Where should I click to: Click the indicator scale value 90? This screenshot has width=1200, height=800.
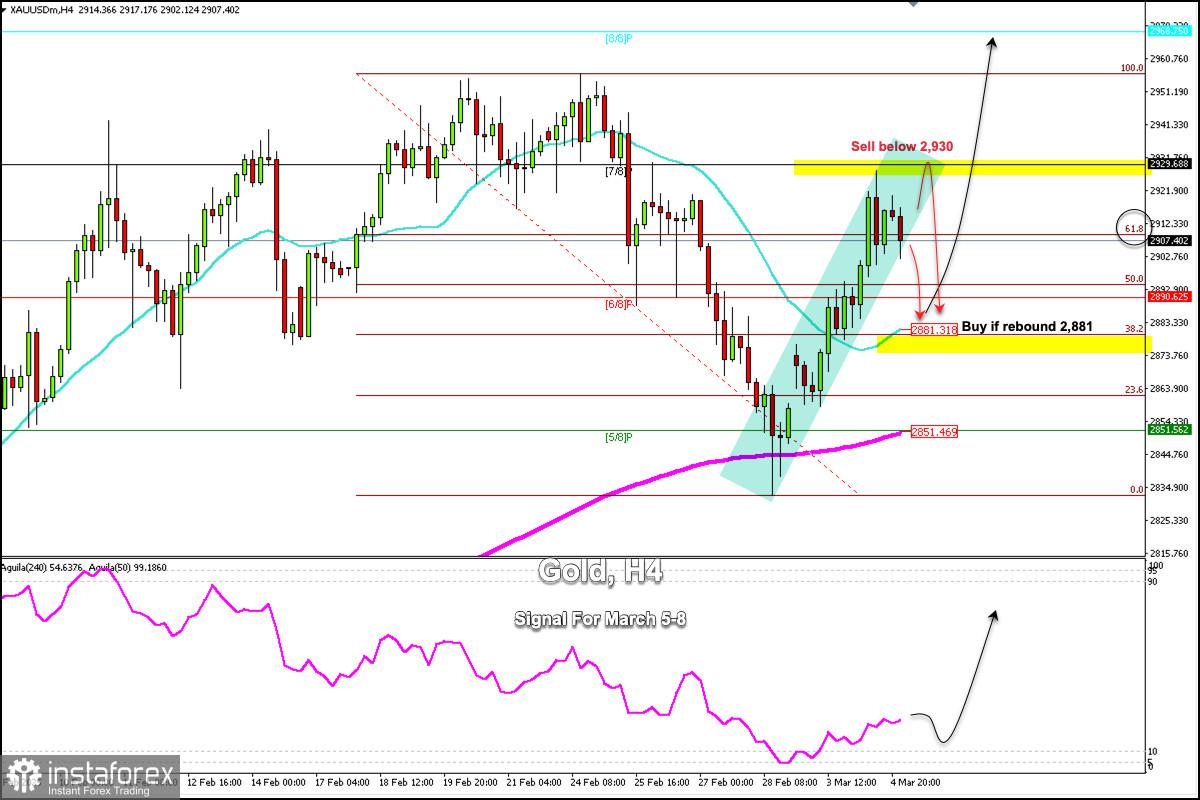(x=1154, y=580)
